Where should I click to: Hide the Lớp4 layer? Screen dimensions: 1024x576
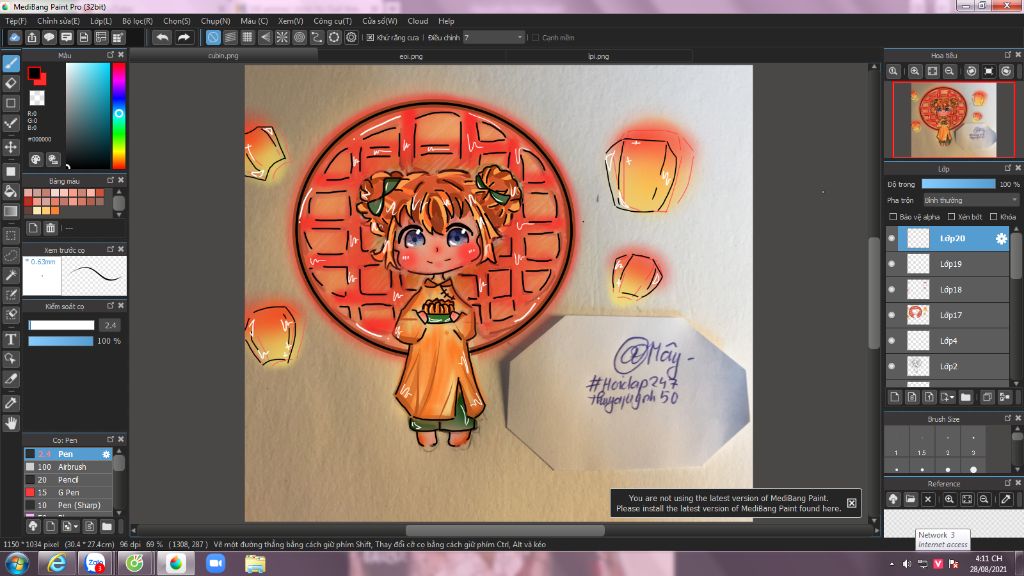[892, 340]
